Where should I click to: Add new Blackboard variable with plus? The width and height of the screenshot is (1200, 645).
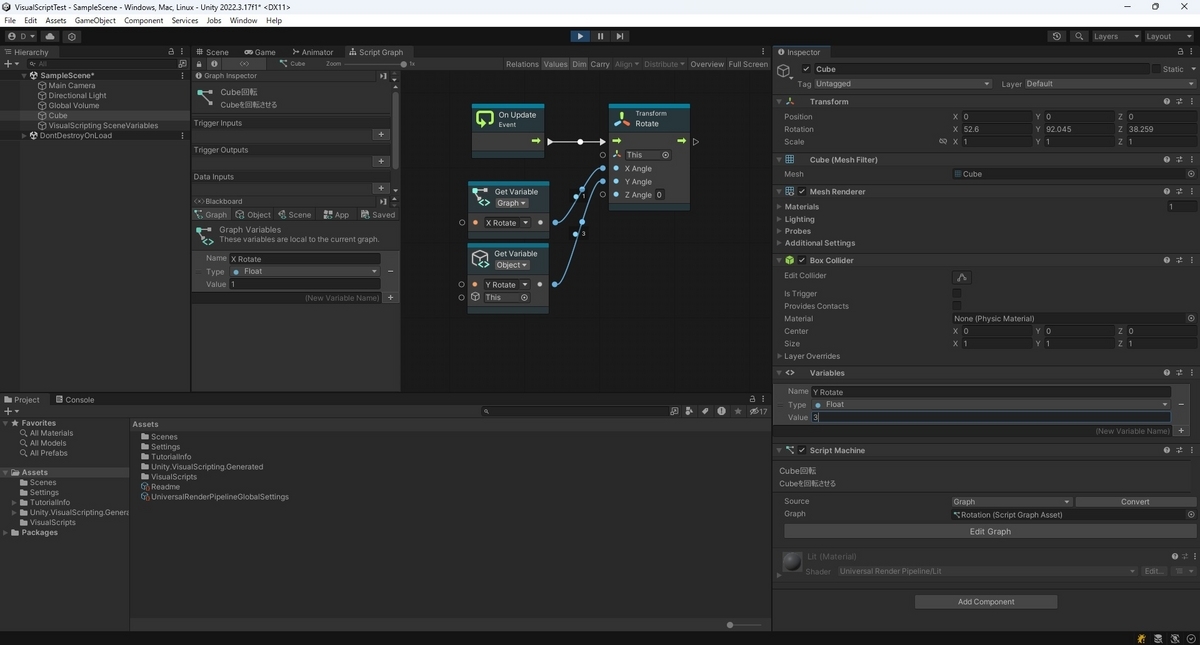391,297
